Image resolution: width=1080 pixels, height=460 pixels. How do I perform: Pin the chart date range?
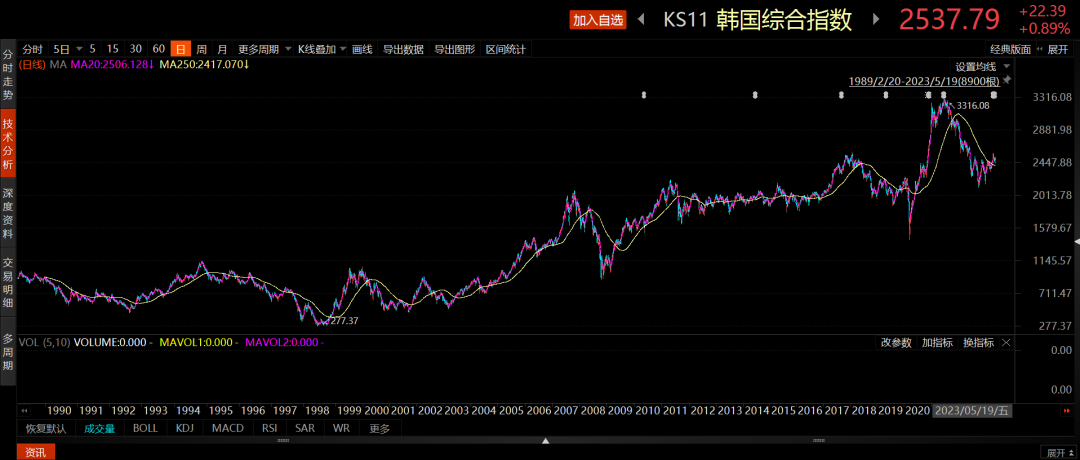[1006, 81]
